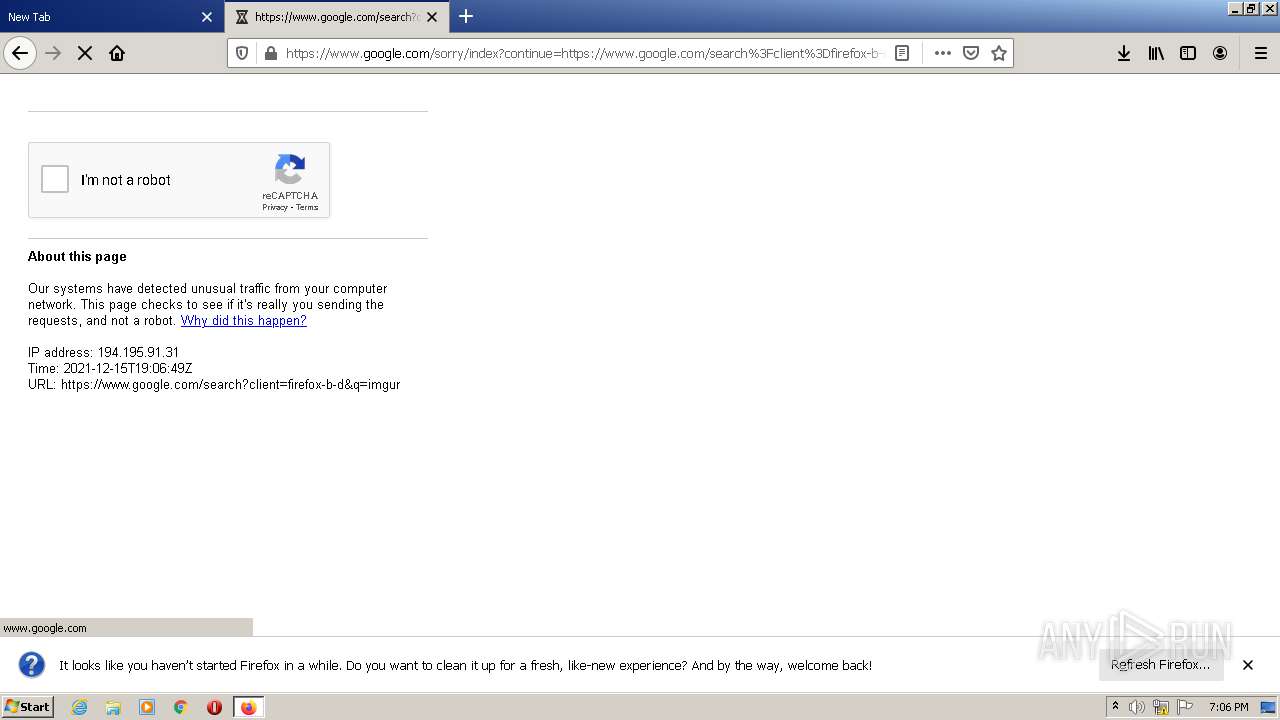Open the Windows Start menu
1280x720 pixels.
tap(27, 706)
